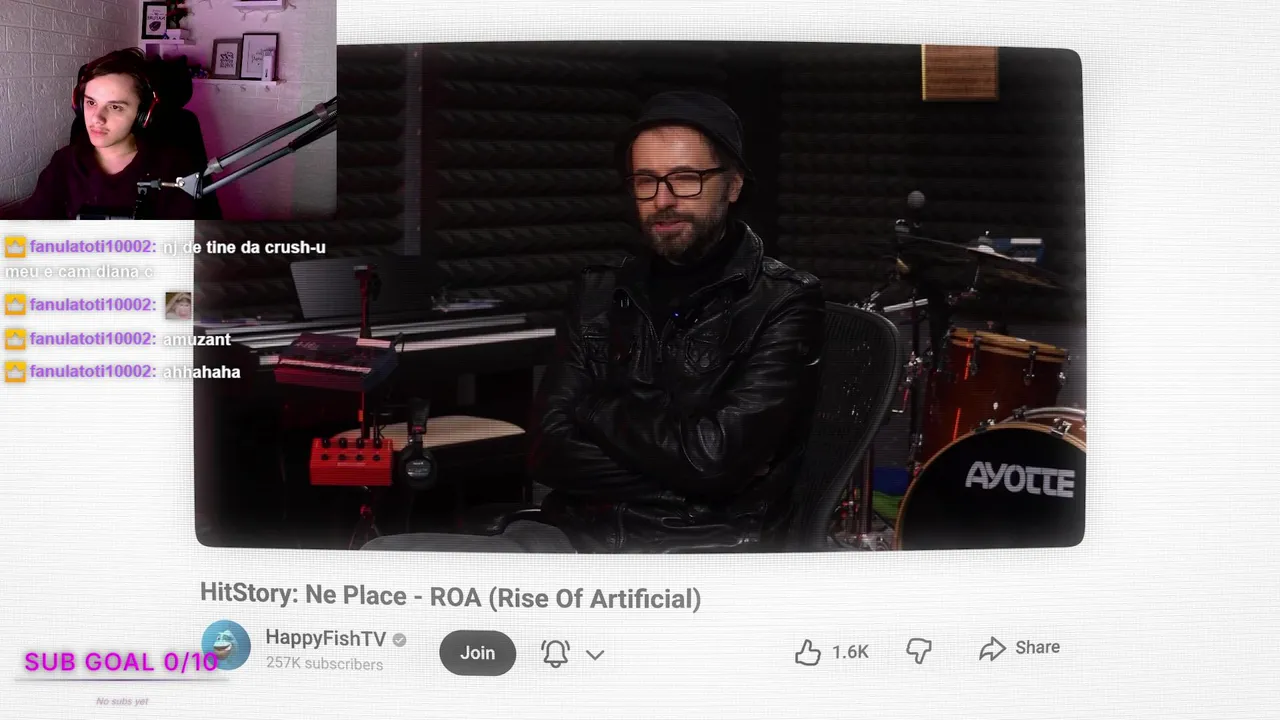Screen dimensions: 1280x720
Task: Click the verified badge beside HappyFishTV
Action: (x=399, y=640)
